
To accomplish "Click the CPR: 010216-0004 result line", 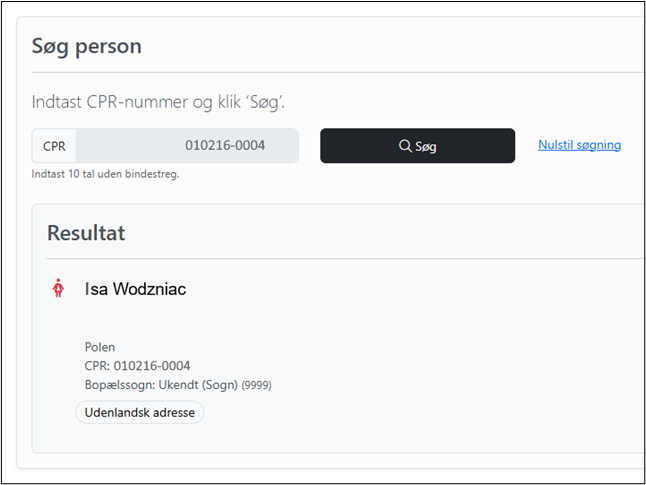I will tap(137, 366).
